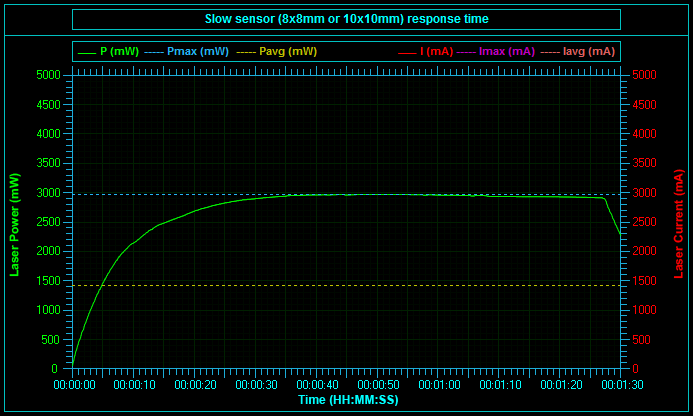Click the 00:01:10 time tick label

(500, 385)
